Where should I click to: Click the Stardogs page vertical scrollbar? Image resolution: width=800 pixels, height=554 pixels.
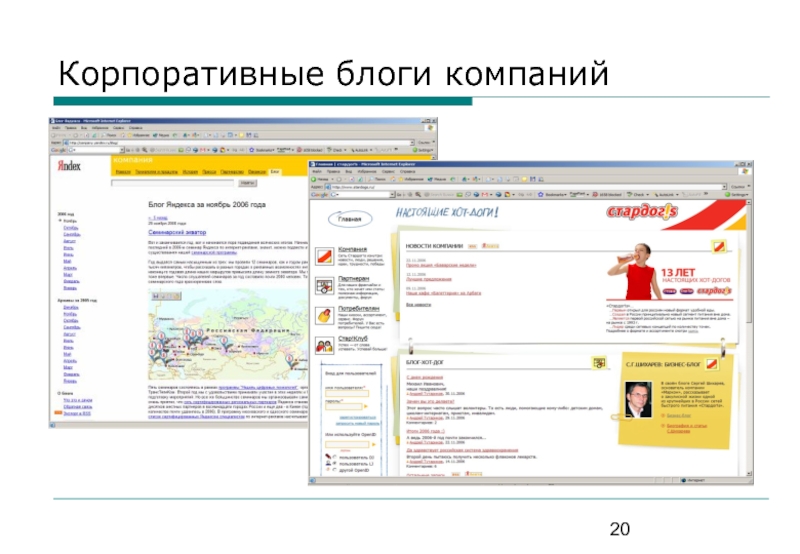(x=749, y=337)
